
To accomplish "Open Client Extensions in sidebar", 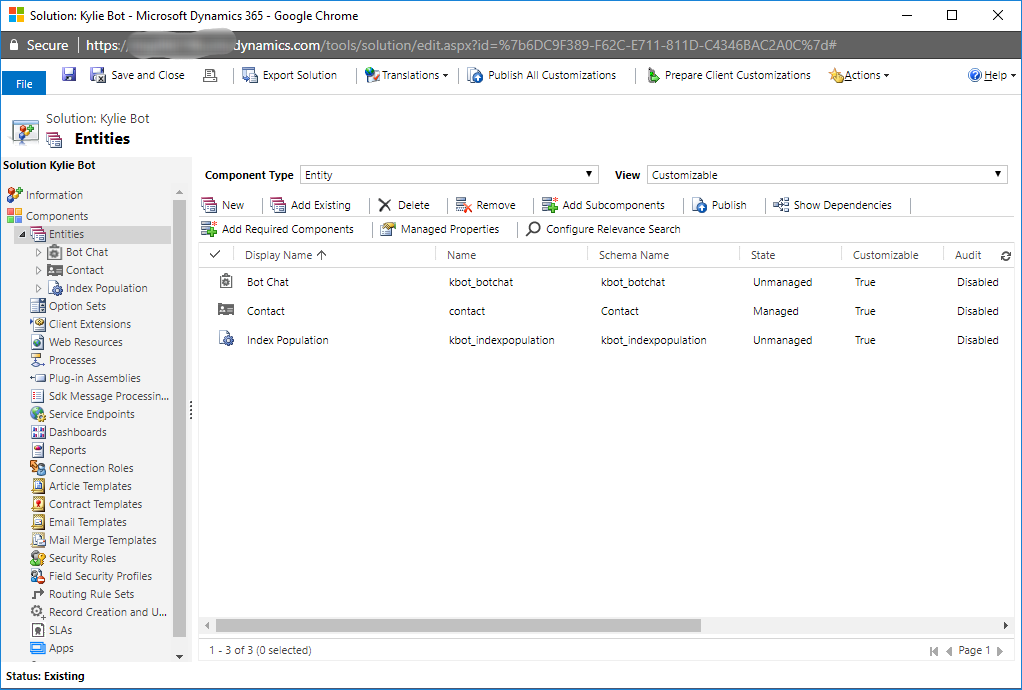I will [80, 324].
